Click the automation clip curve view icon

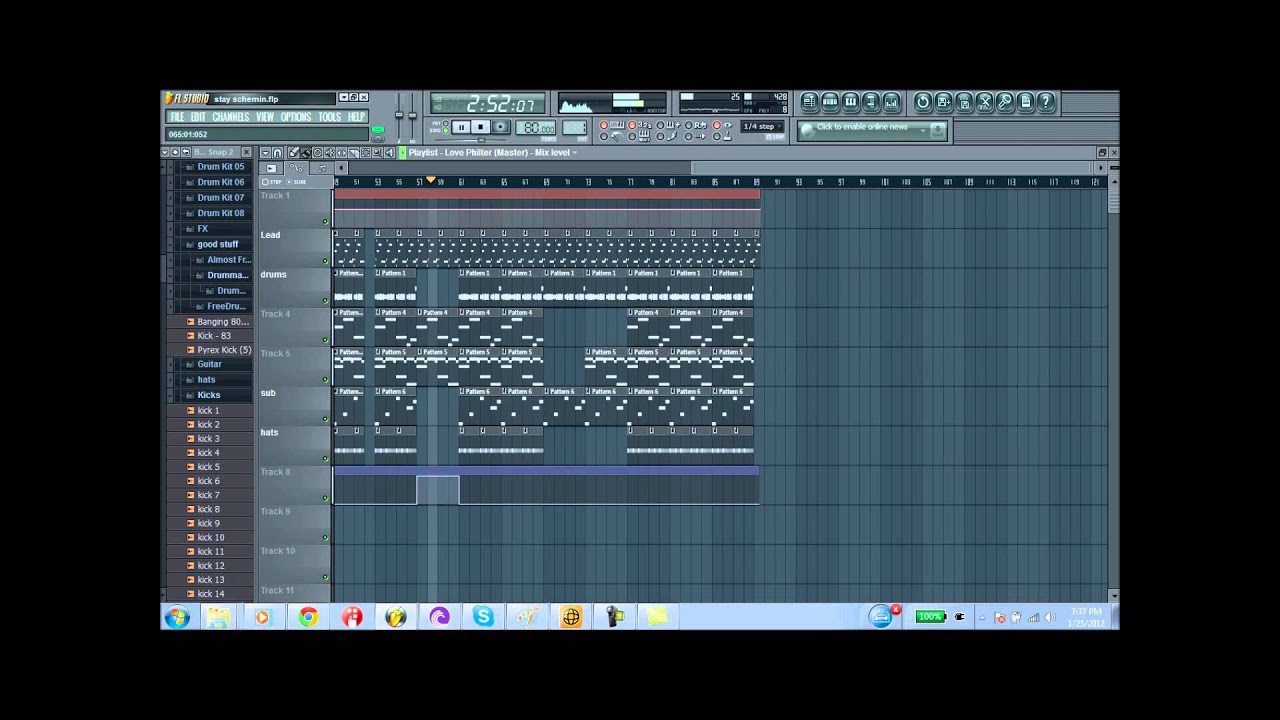(x=296, y=168)
